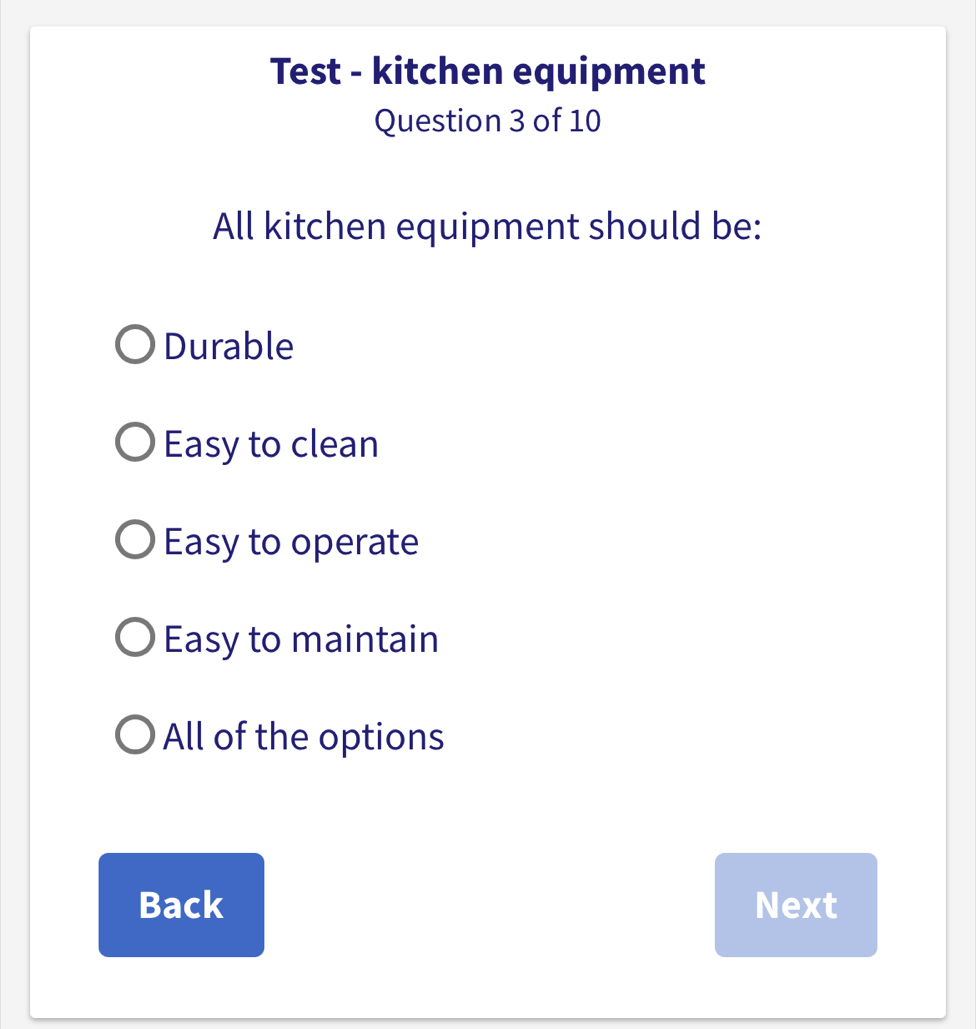Click the "Question 3 of 10" counter

(487, 120)
